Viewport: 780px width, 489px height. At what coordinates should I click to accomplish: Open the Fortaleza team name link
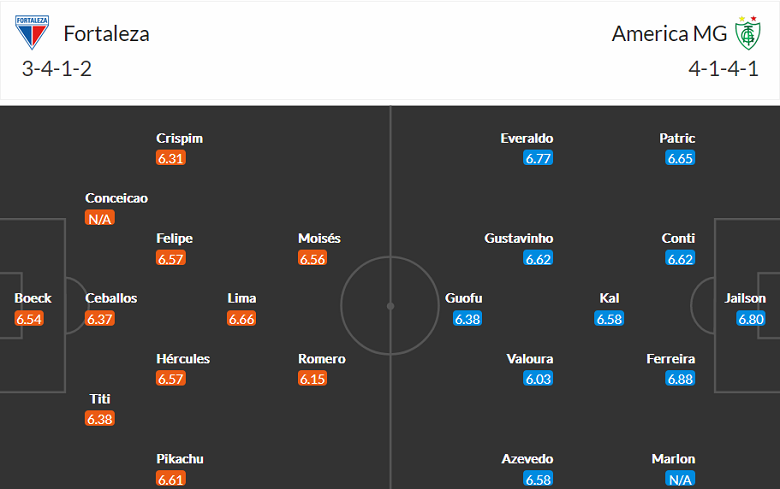click(106, 33)
